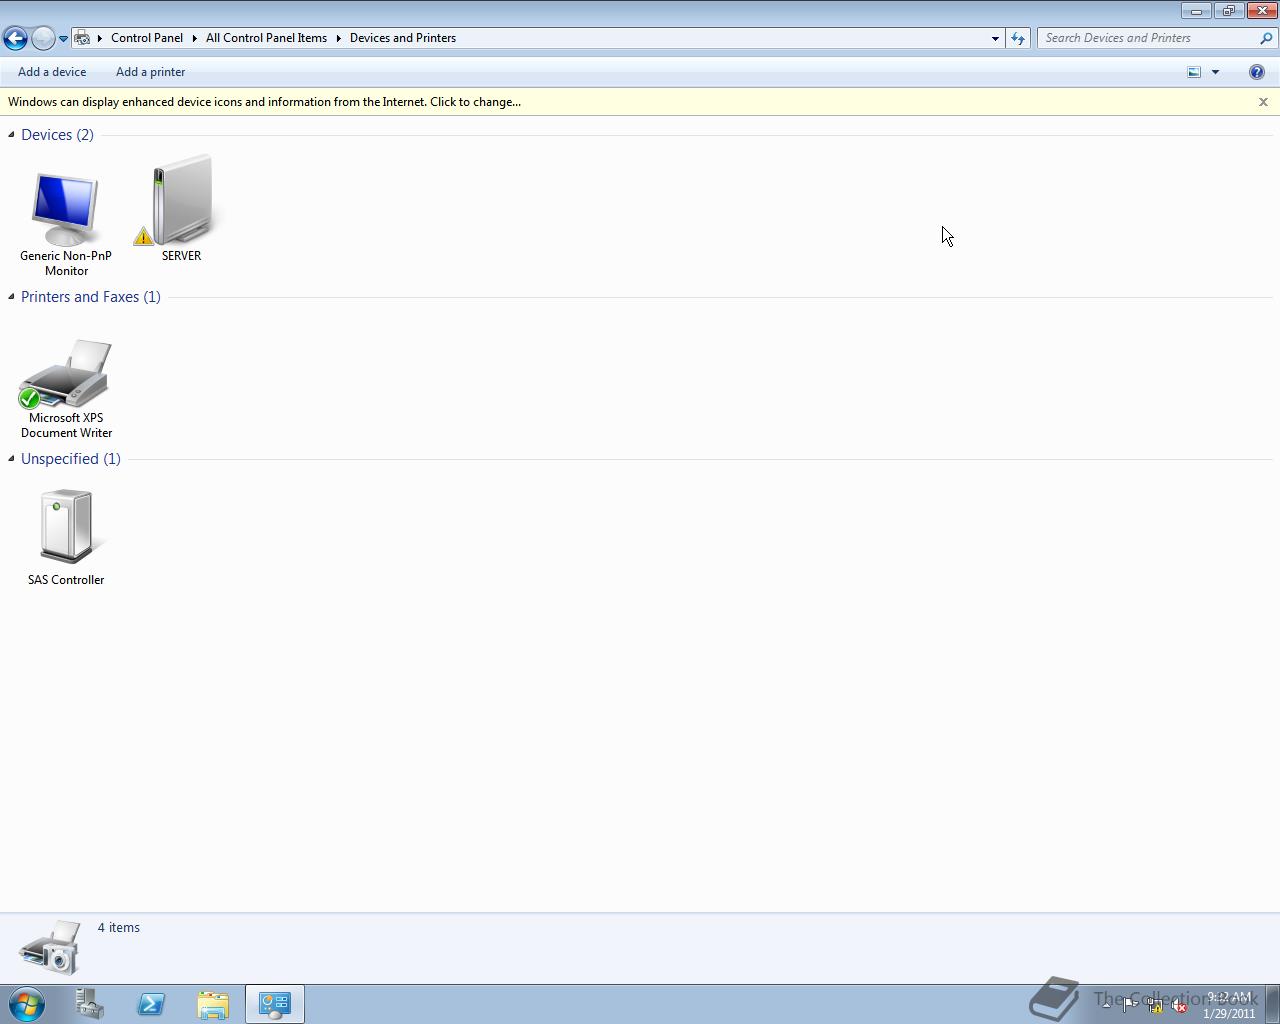The width and height of the screenshot is (1280, 1024).
Task: Show hidden tray icons arrow
Action: tap(1106, 1005)
